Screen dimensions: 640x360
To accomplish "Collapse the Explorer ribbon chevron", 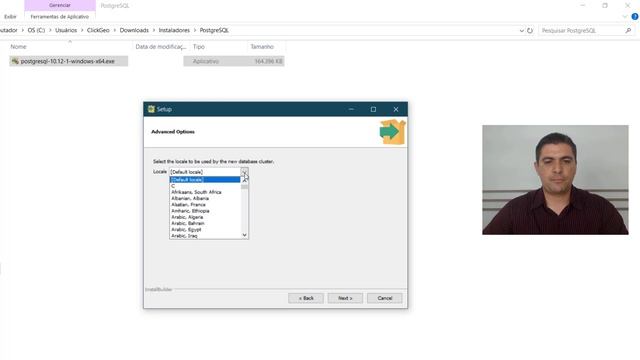I will [625, 17].
